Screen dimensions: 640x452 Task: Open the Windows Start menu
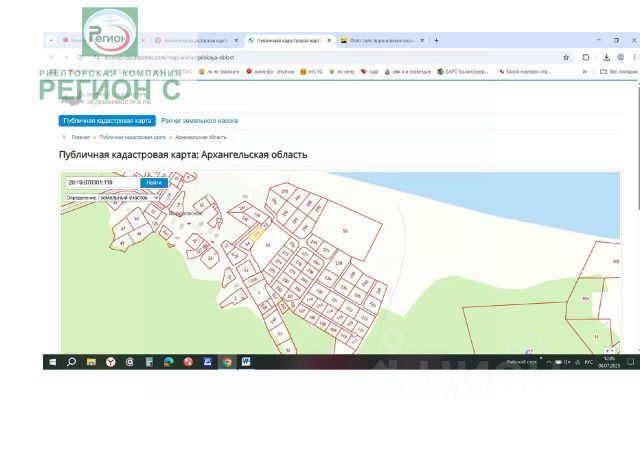tap(52, 362)
